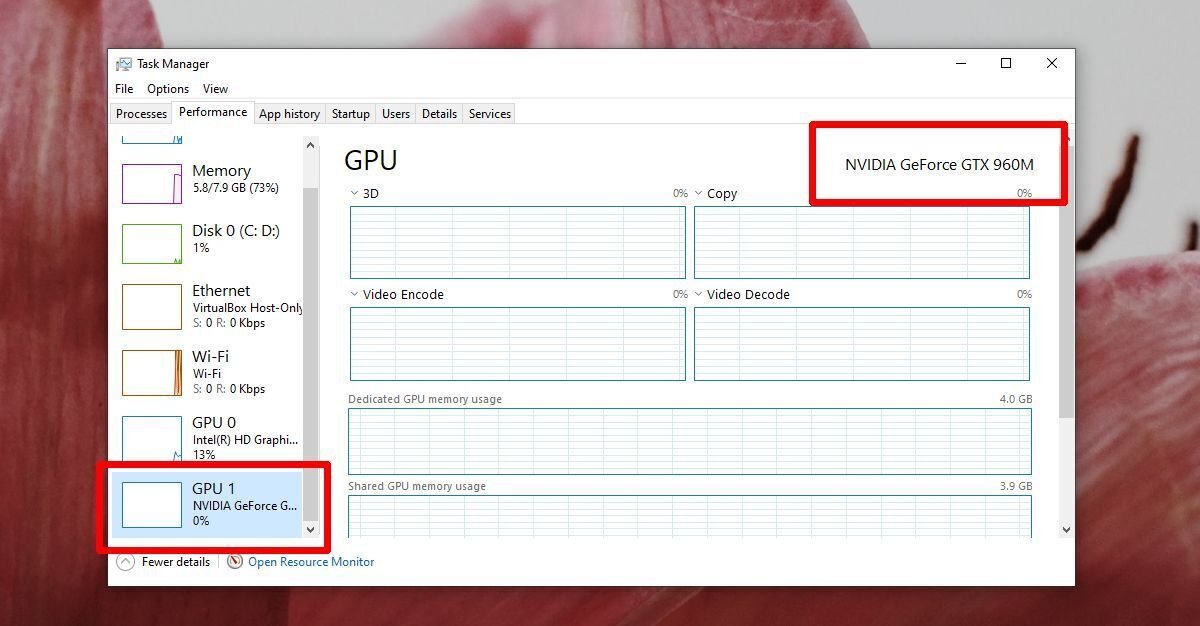Maximize the Task Manager window
The image size is (1200, 626).
tap(1006, 63)
